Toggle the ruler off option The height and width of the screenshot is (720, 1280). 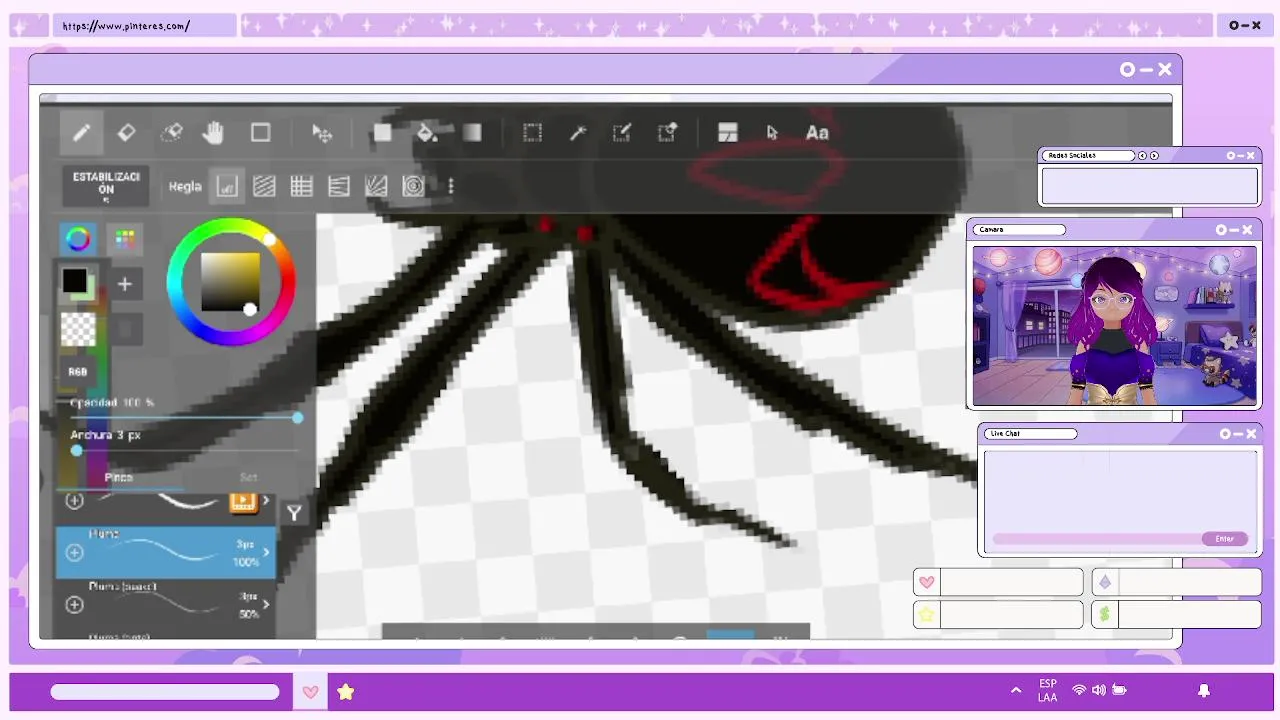point(227,186)
